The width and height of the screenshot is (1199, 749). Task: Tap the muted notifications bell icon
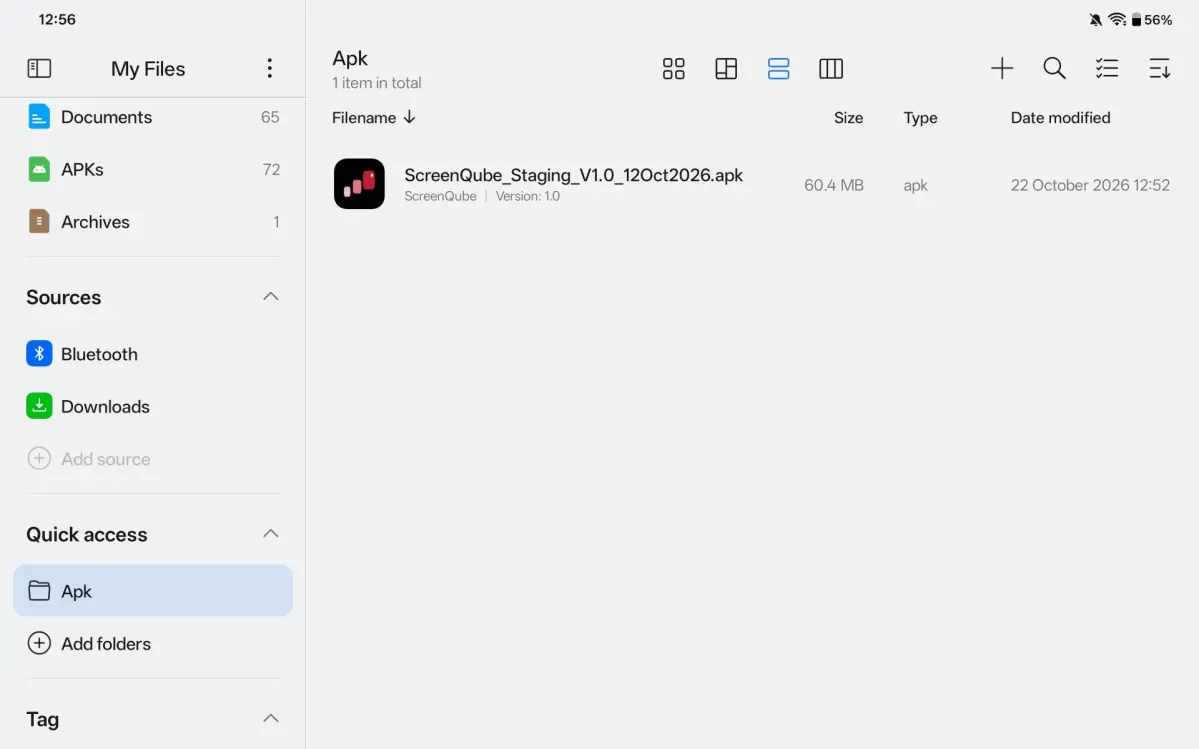(x=1095, y=20)
